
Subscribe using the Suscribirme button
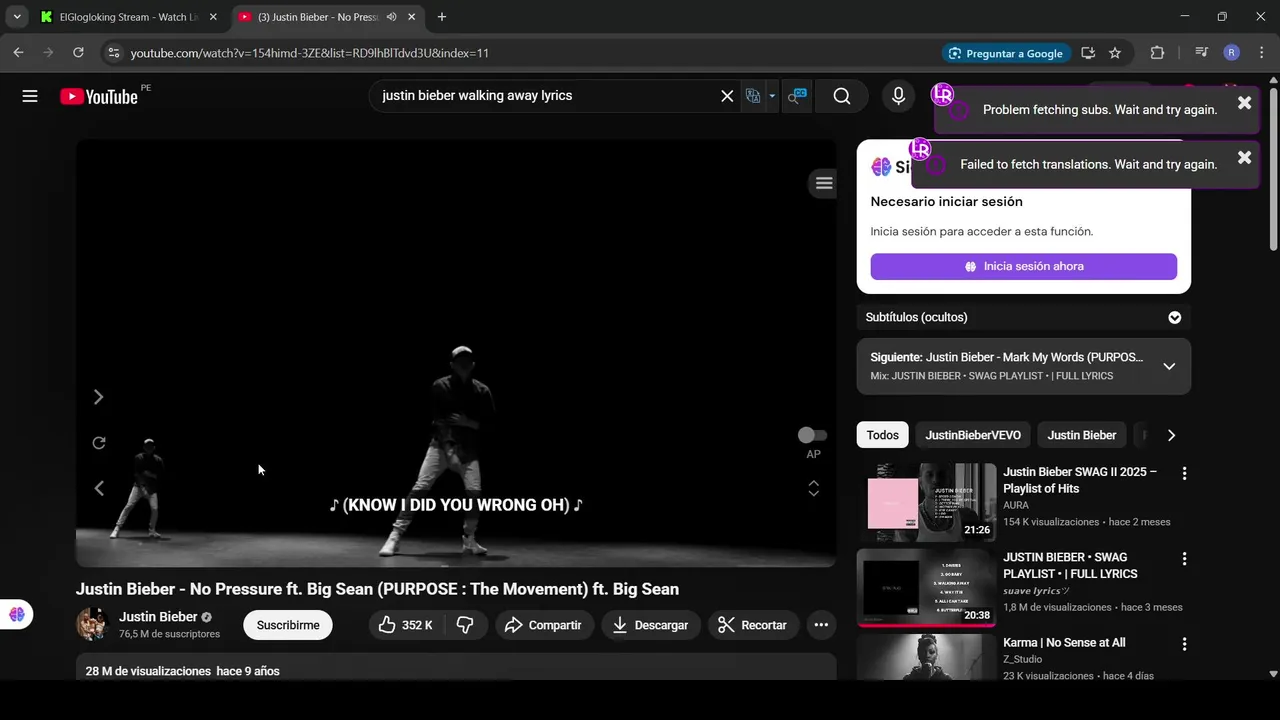(288, 625)
